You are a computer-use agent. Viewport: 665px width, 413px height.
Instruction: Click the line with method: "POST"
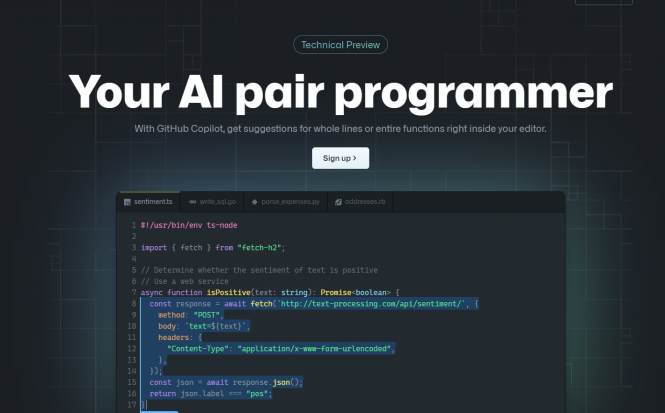(190, 315)
